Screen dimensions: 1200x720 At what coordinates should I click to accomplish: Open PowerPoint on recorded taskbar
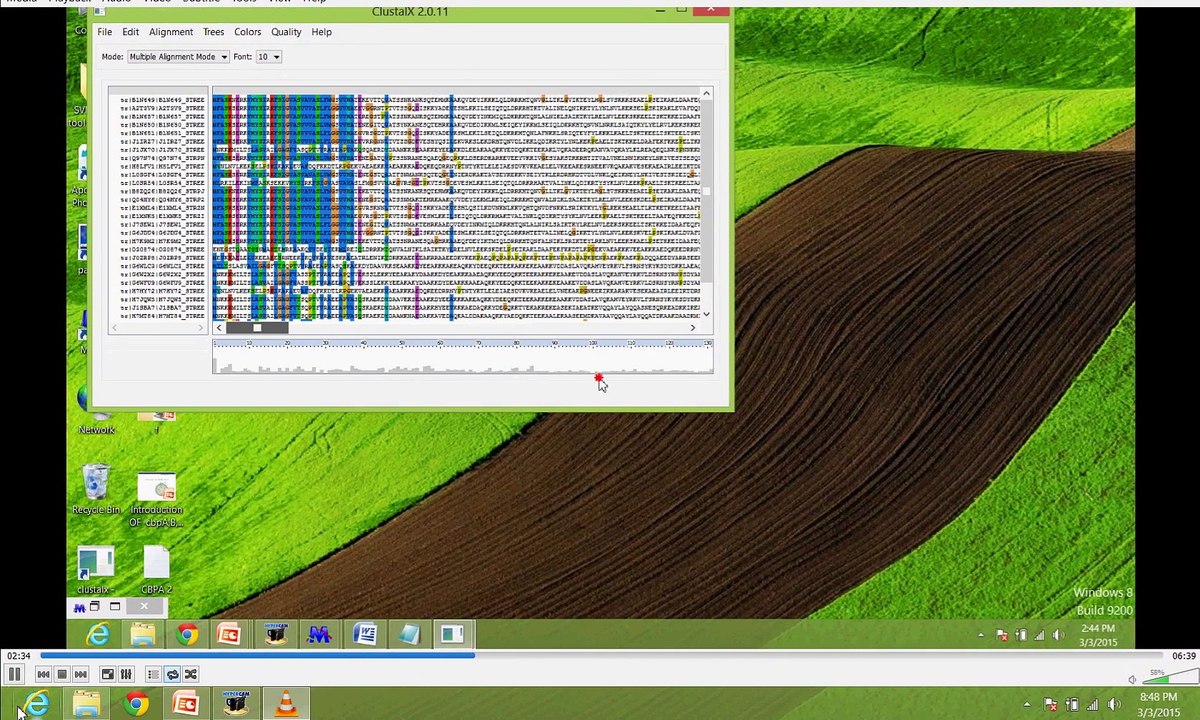(x=230, y=634)
